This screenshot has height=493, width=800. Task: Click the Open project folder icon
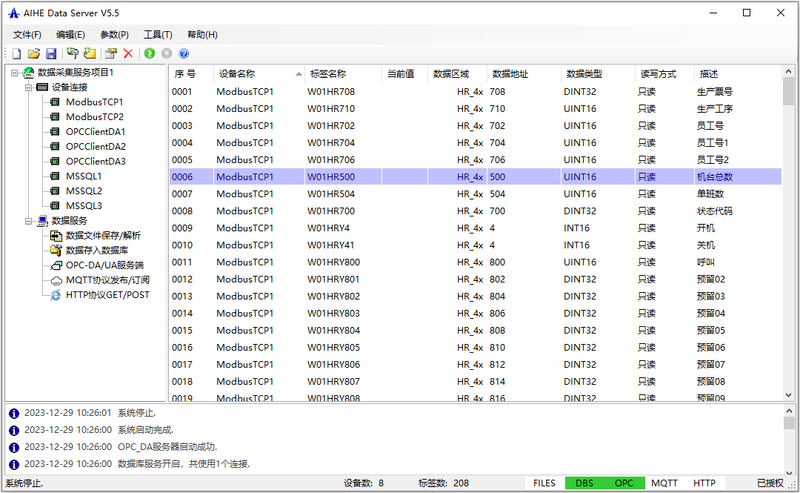pyautogui.click(x=34, y=54)
